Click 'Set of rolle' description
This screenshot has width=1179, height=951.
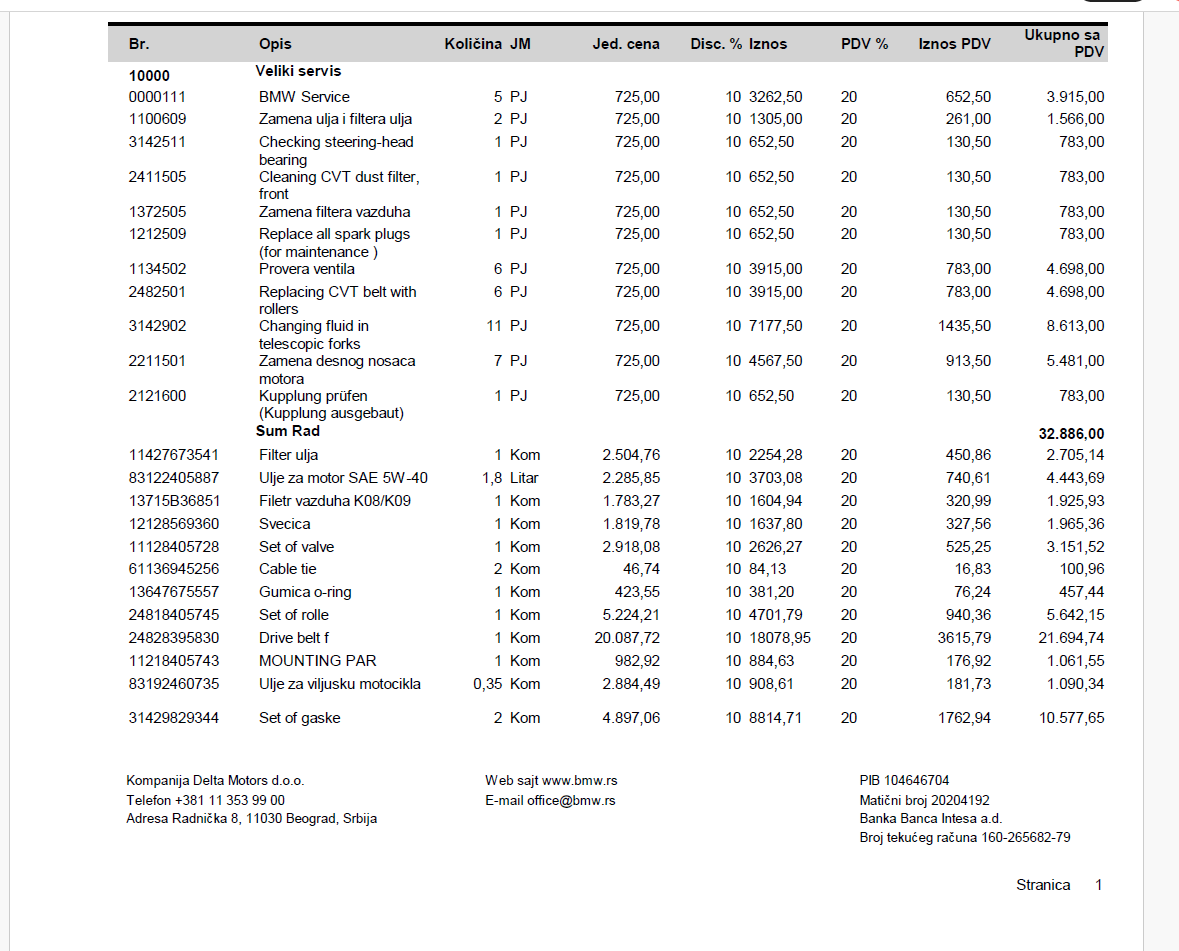pos(294,615)
